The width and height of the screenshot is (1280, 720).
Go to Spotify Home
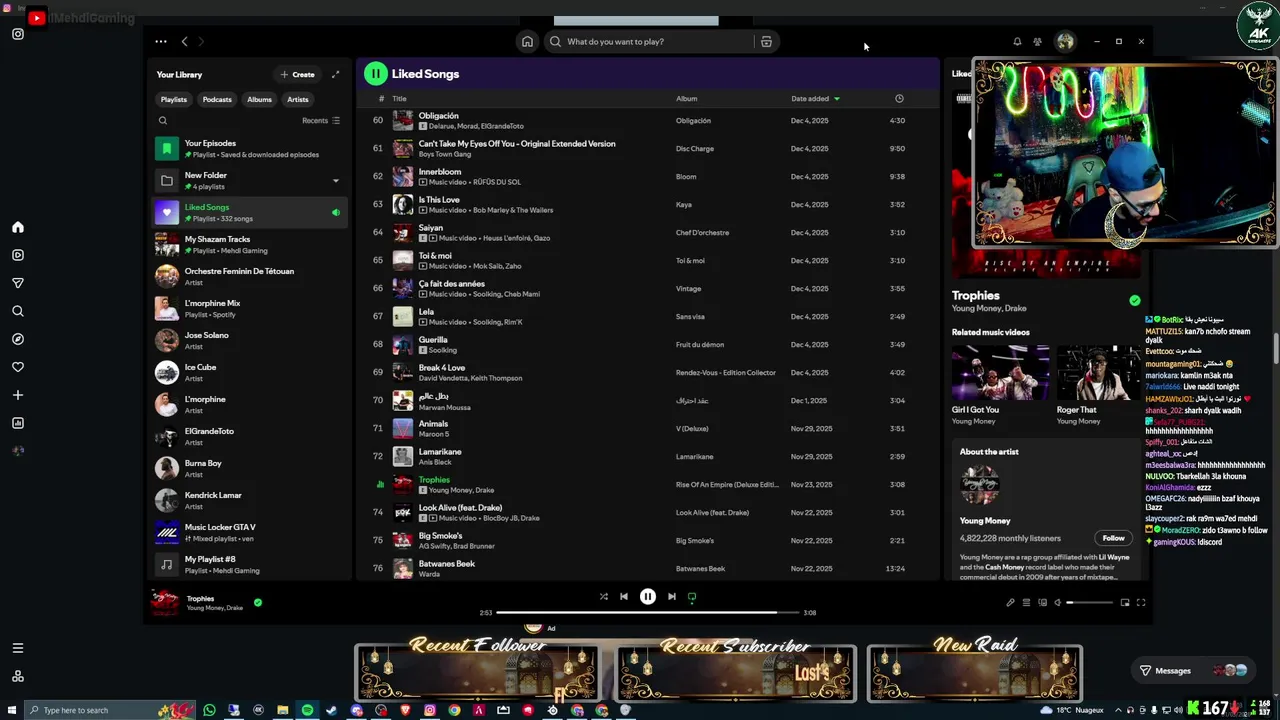pyautogui.click(x=527, y=42)
